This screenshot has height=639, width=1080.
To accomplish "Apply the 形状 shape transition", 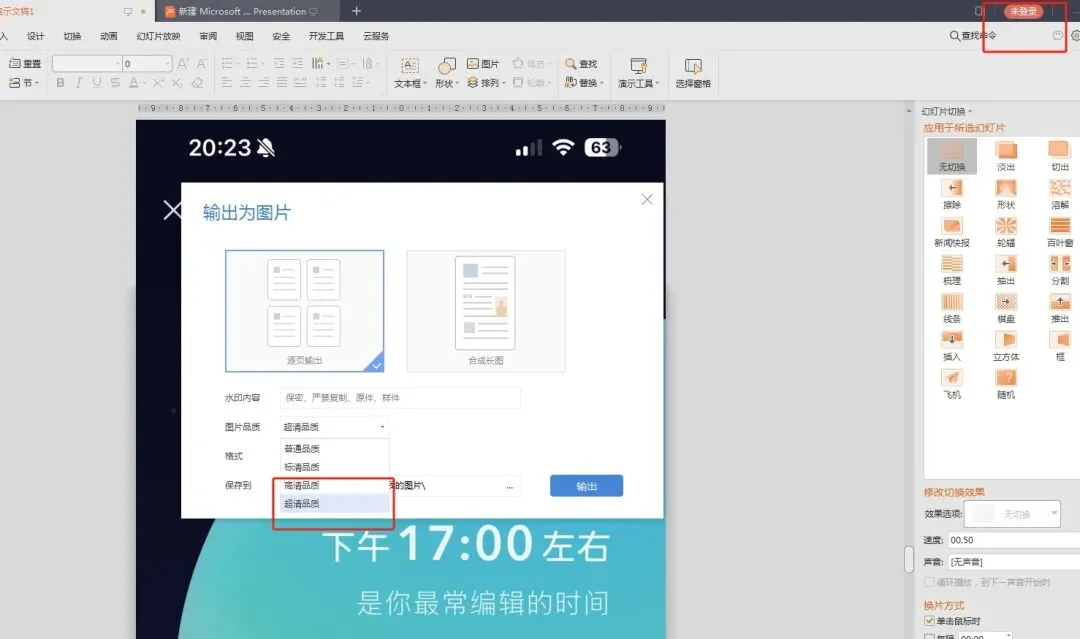I will coord(1006,193).
